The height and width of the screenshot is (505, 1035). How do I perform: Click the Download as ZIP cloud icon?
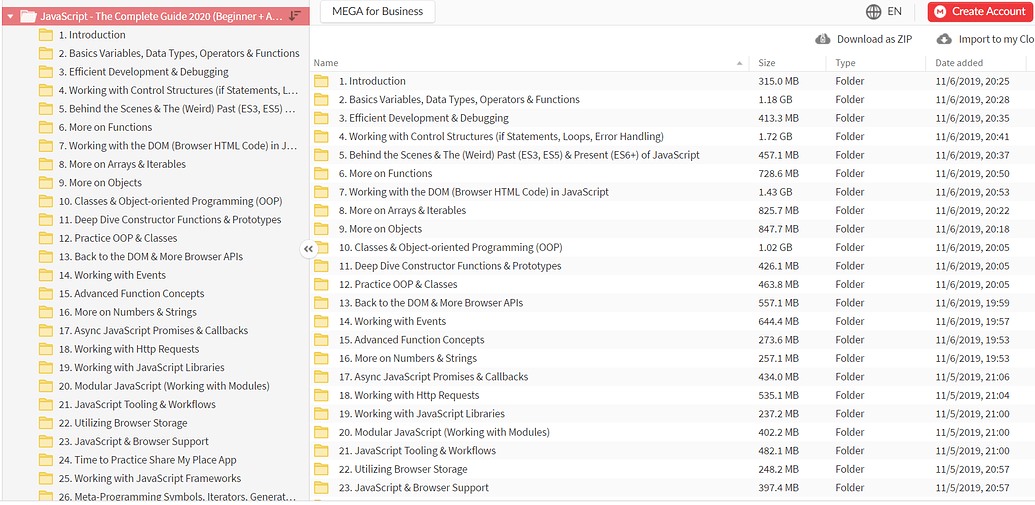pos(822,39)
